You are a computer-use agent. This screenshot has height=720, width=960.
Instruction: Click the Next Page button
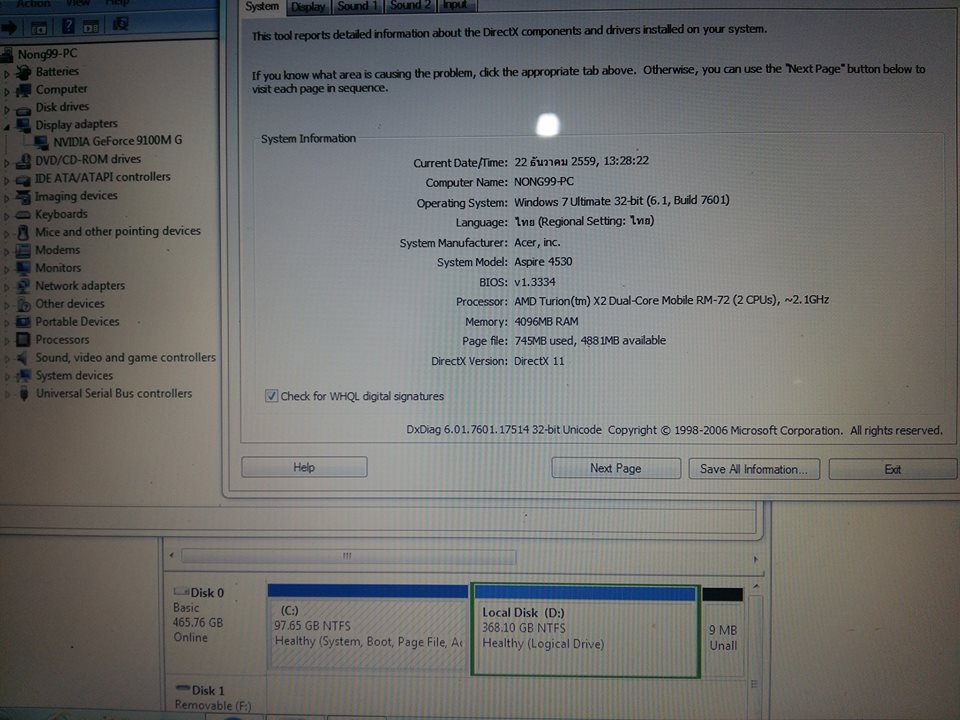click(616, 468)
